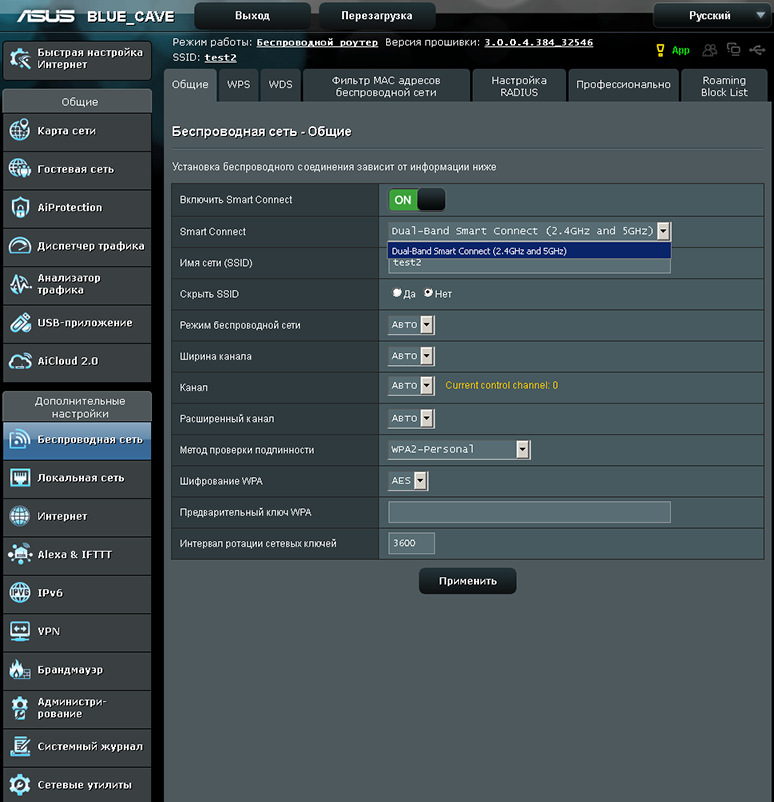Image resolution: width=774 pixels, height=802 pixels.
Task: Click the yellow lightbulb App icon
Action: [x=660, y=50]
